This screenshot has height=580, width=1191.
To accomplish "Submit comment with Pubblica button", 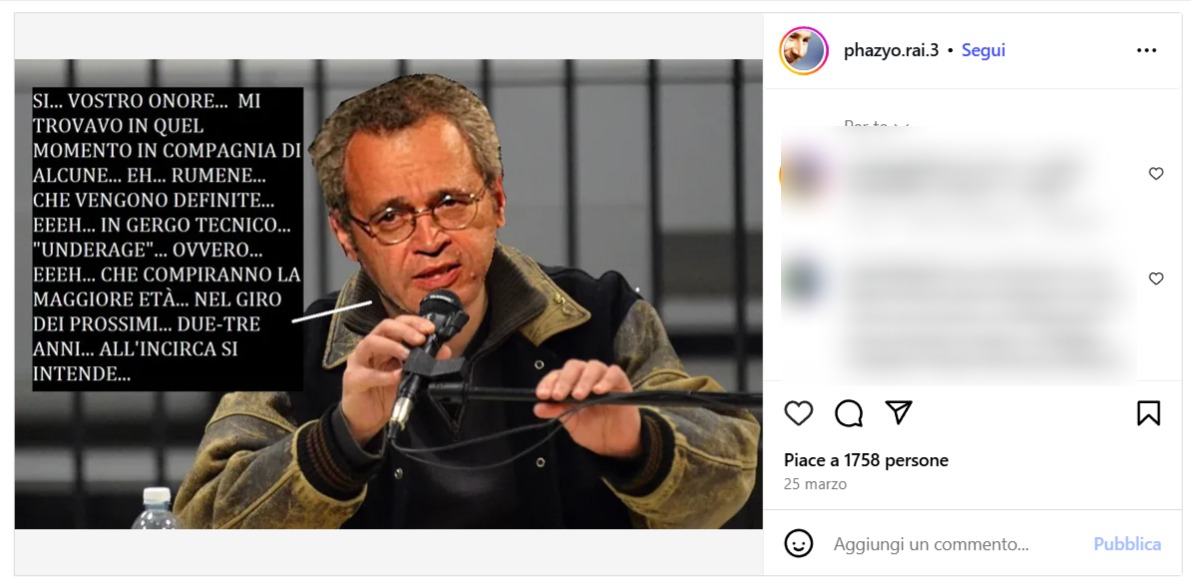I will pos(1127,544).
